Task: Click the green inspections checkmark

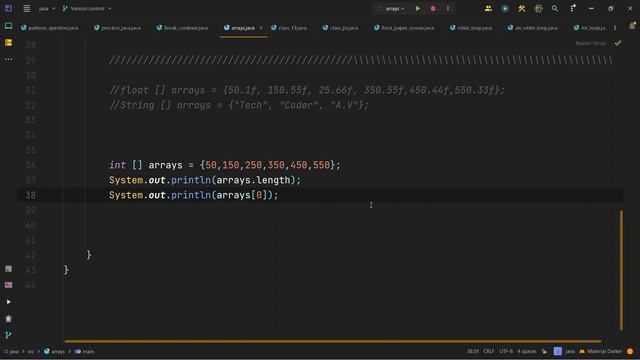Action: pyautogui.click(x=618, y=43)
